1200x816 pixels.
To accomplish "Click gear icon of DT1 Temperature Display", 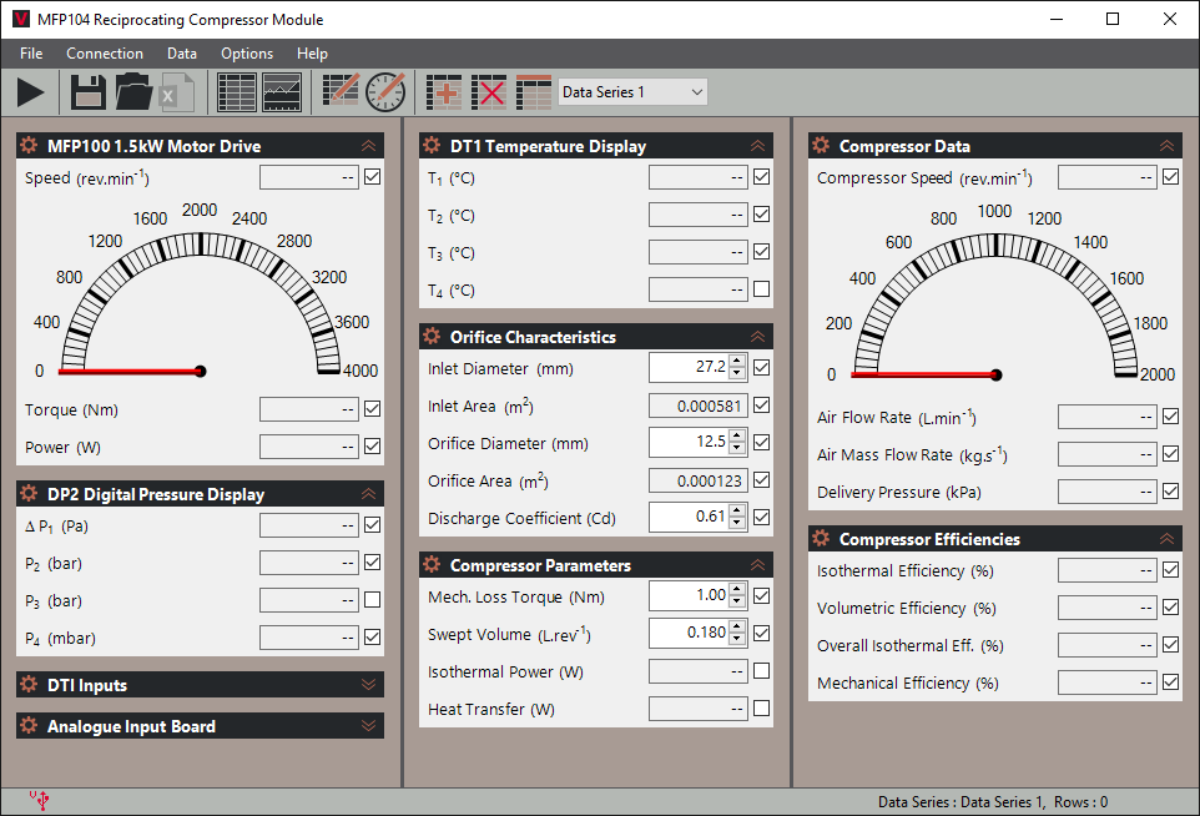I will click(431, 145).
